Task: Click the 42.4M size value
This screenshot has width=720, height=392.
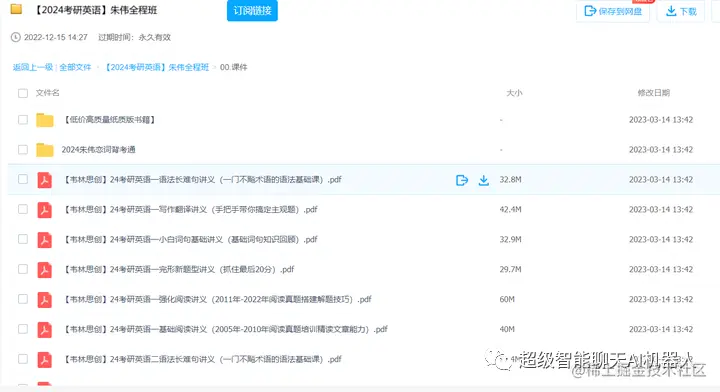Action: click(510, 209)
